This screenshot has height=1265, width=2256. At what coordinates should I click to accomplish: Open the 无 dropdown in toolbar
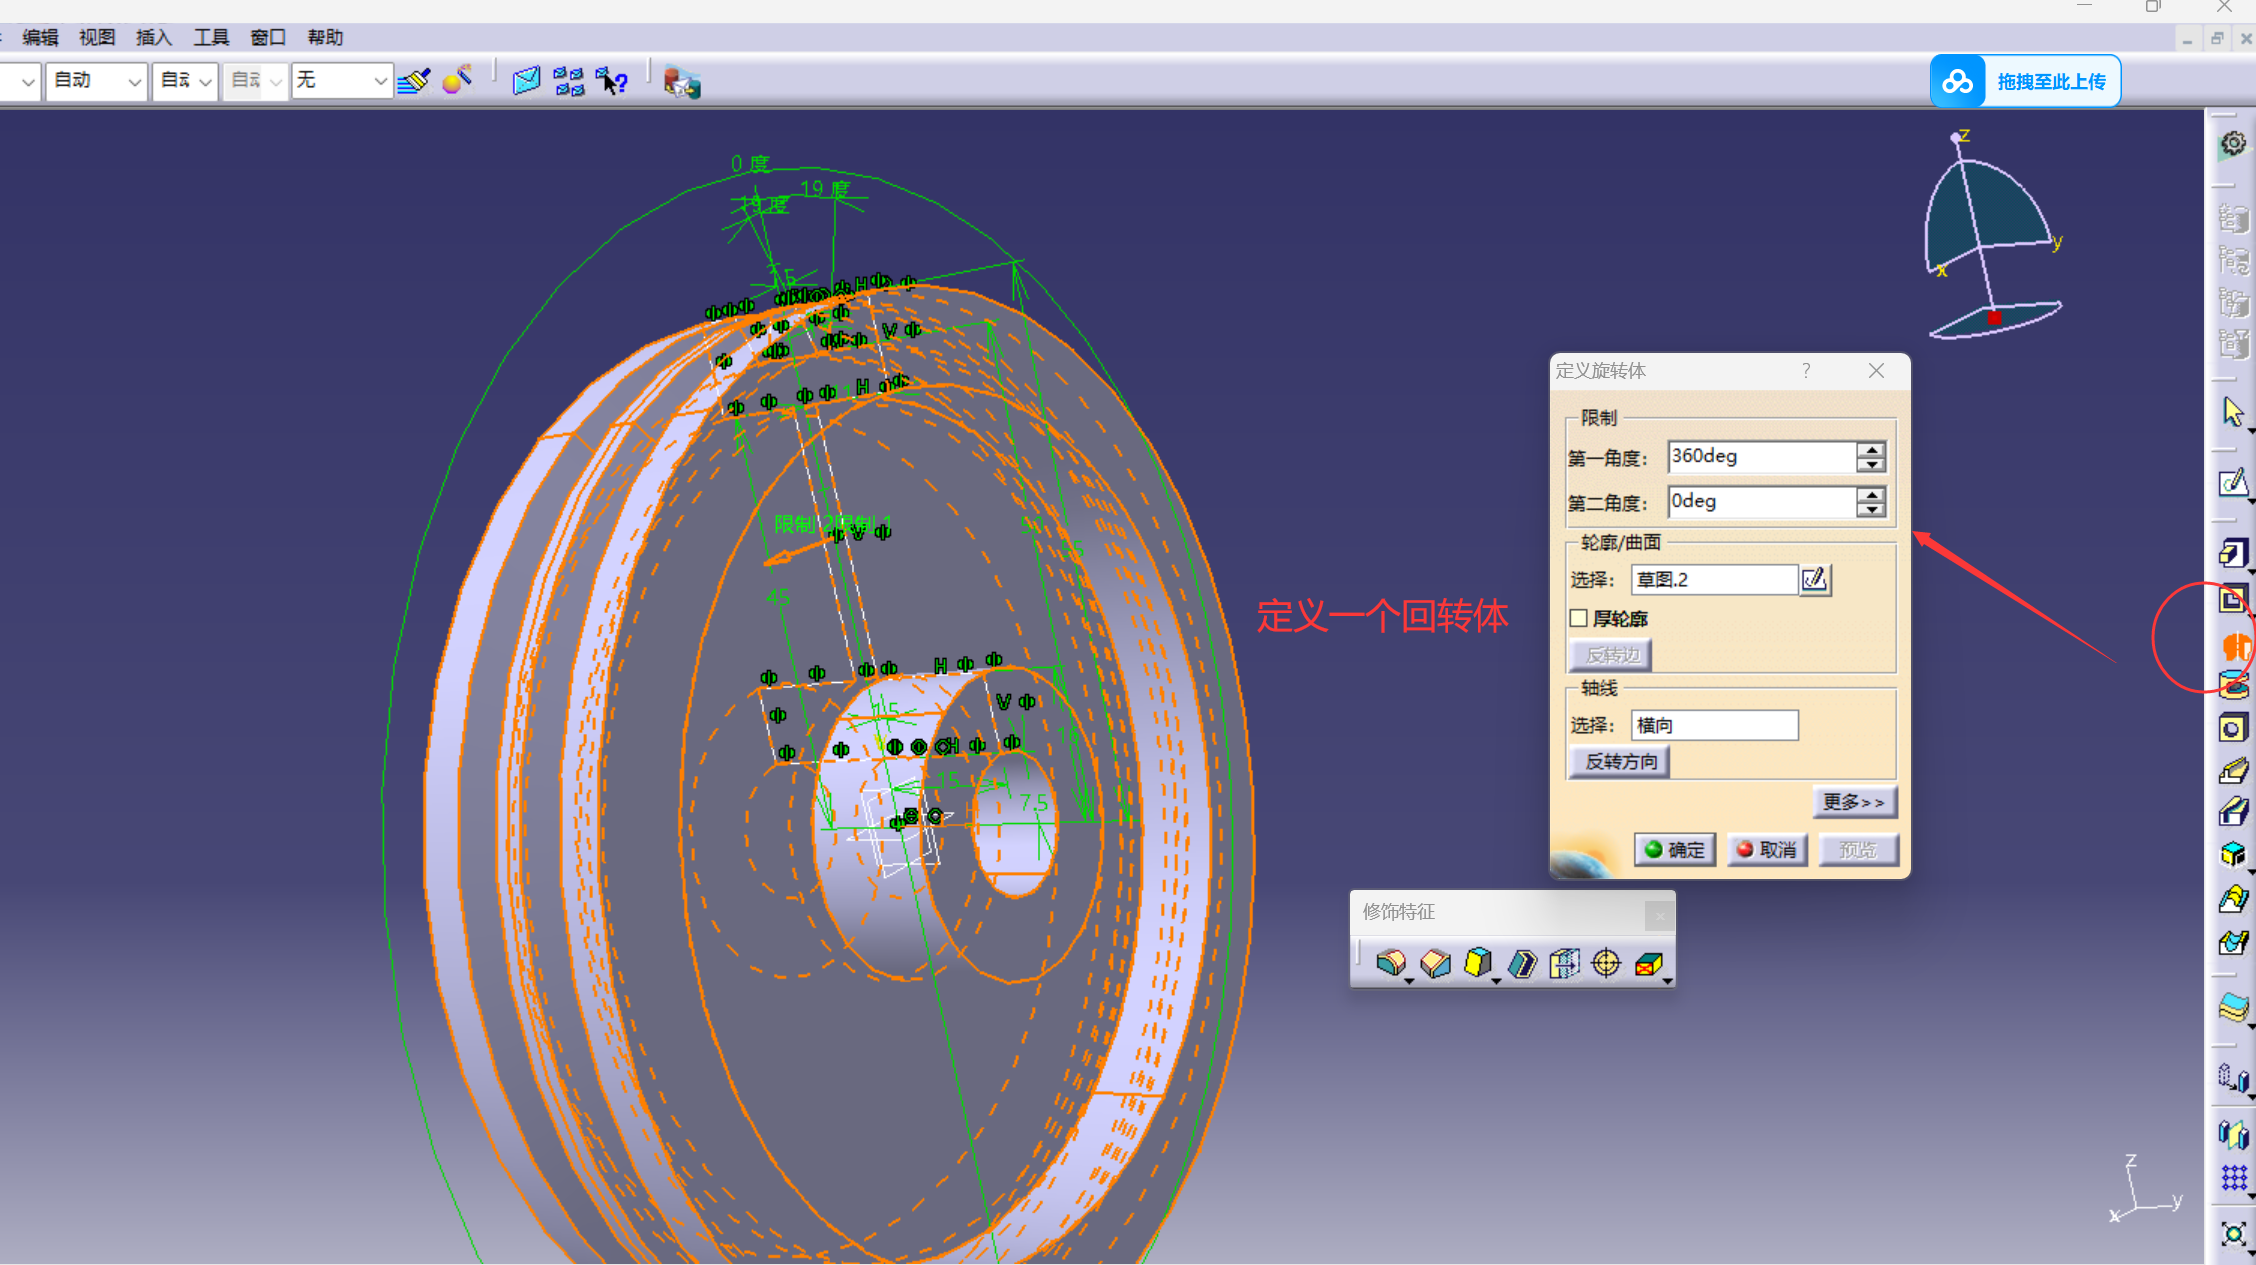point(379,81)
